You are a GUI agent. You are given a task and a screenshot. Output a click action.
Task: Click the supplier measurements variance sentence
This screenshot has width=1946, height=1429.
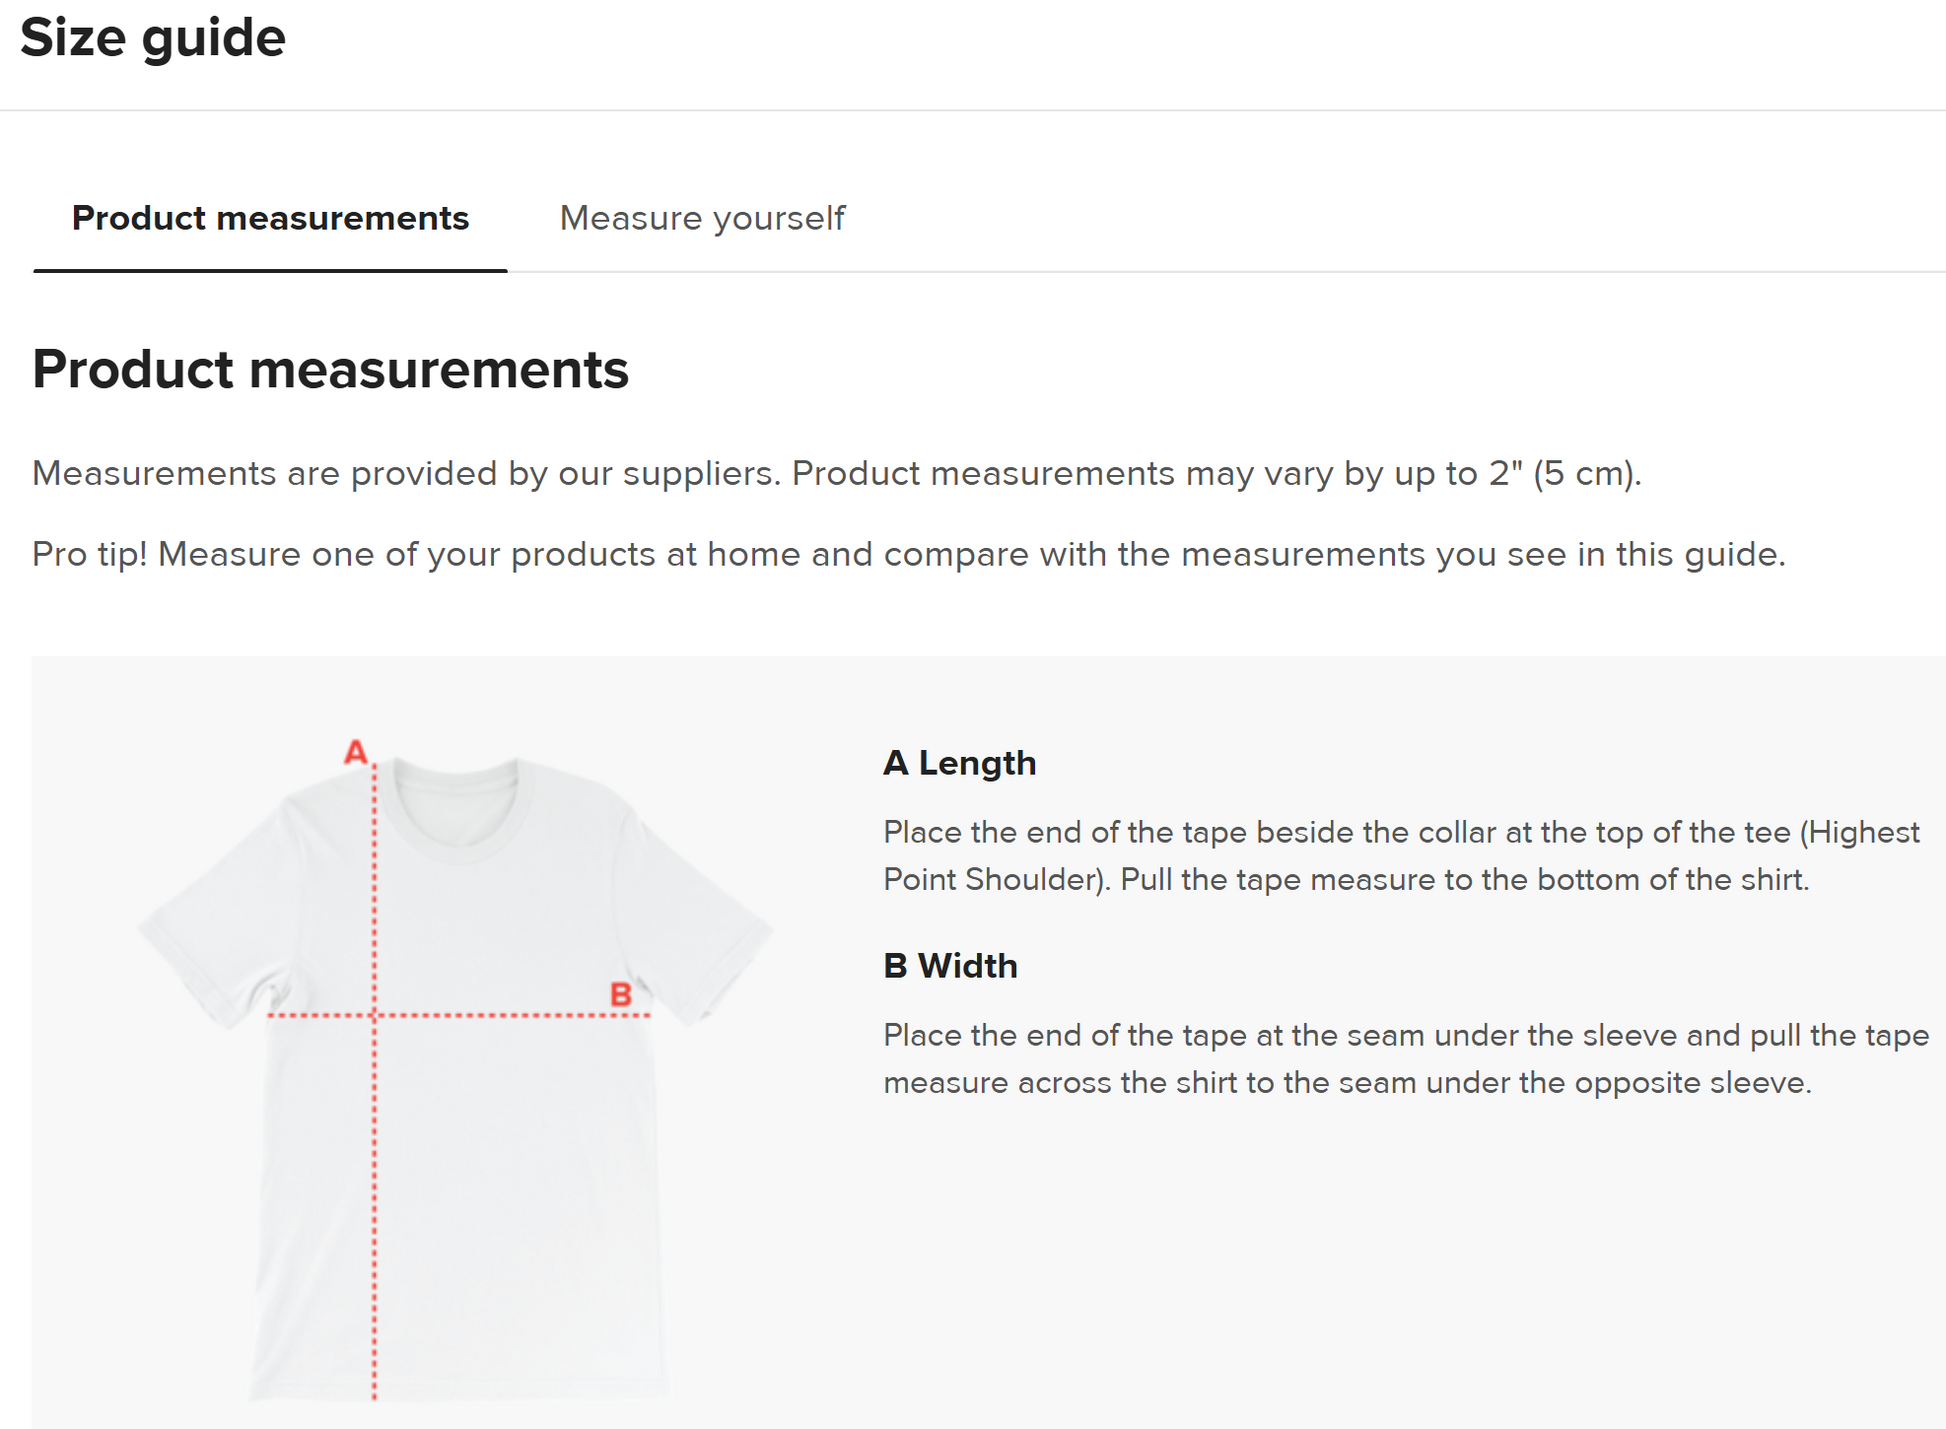(x=836, y=473)
